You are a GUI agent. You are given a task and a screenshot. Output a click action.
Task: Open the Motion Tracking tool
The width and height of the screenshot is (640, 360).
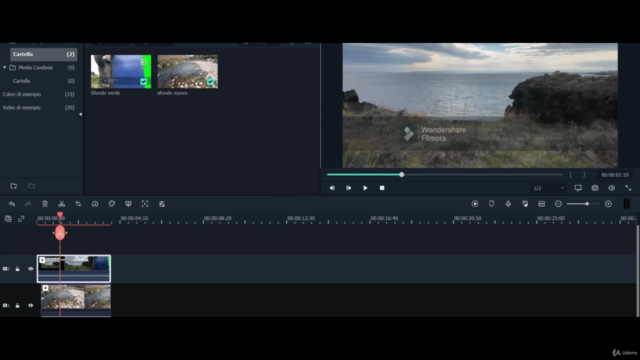tap(145, 204)
